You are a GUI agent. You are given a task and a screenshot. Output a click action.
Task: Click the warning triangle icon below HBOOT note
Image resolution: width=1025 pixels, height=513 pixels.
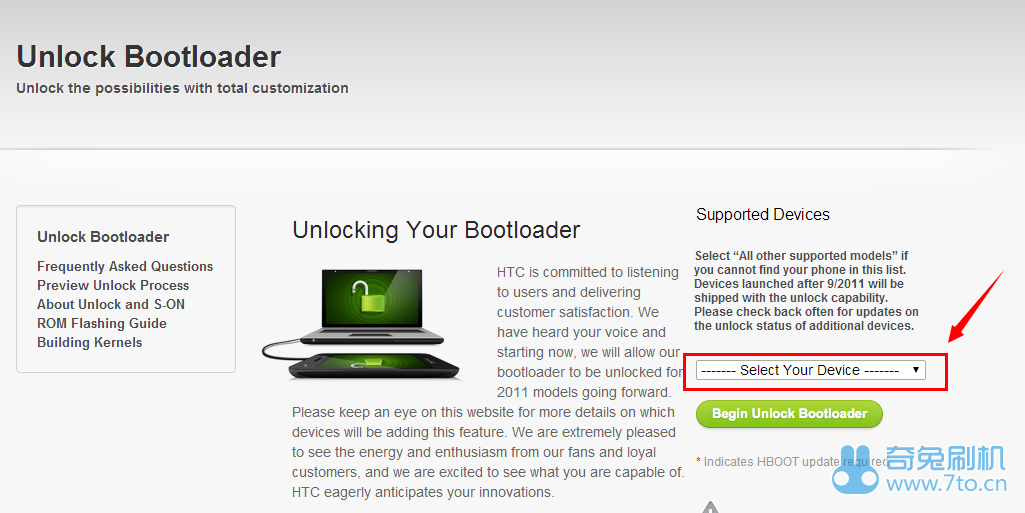711,507
